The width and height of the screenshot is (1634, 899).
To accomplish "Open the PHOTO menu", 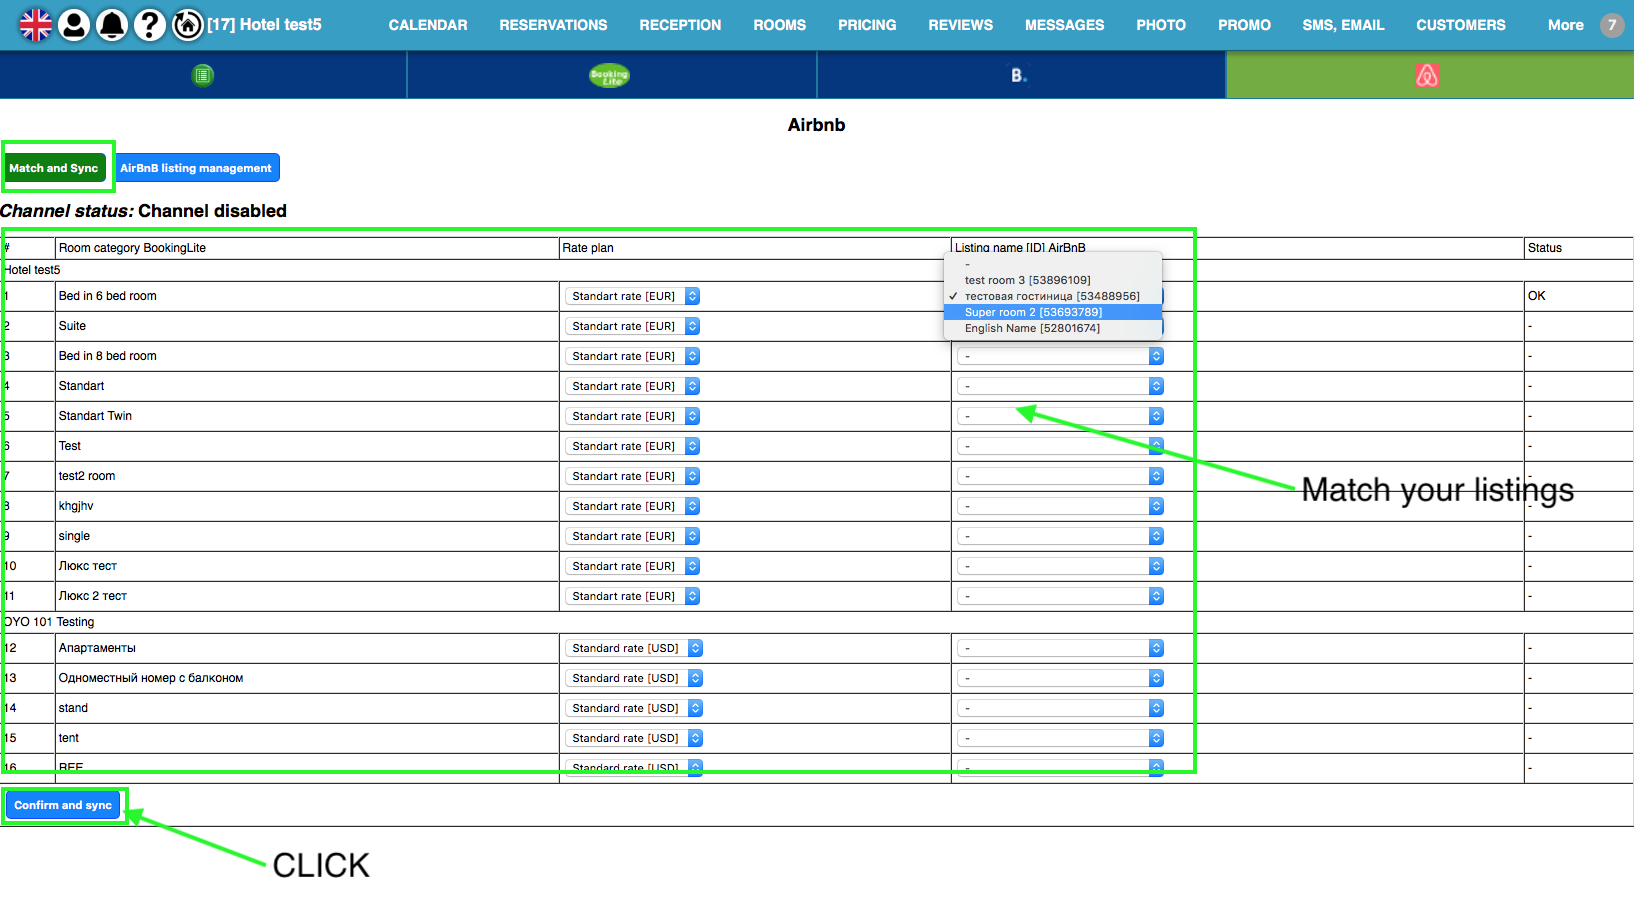I will click(1161, 25).
